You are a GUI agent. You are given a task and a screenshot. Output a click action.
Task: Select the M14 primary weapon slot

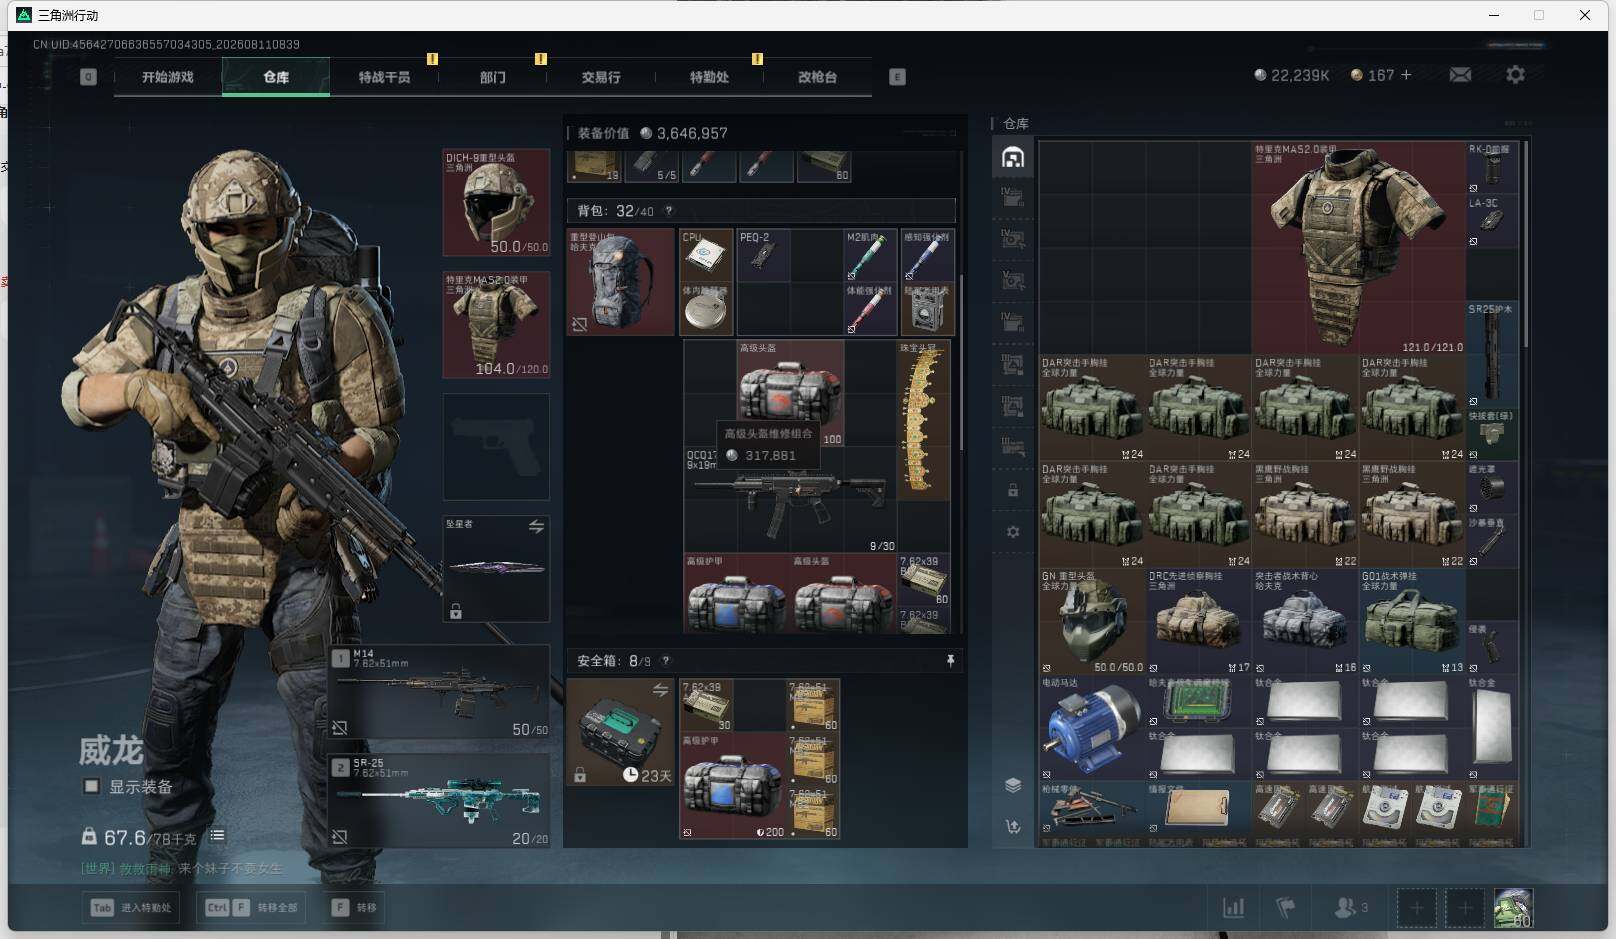point(440,692)
